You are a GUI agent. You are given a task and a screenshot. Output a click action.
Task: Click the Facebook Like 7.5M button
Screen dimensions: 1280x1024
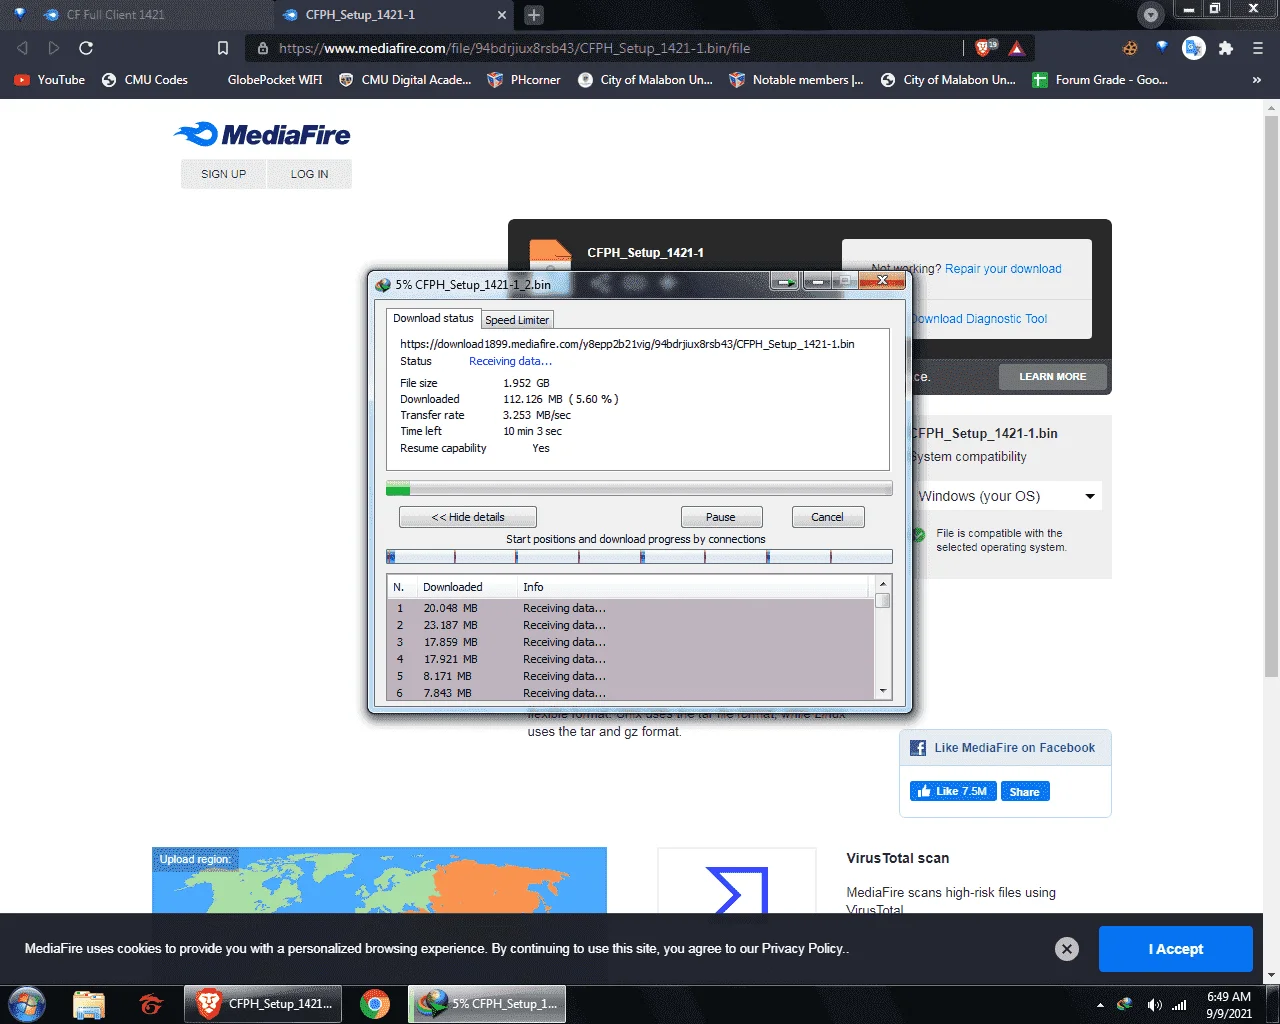point(952,791)
